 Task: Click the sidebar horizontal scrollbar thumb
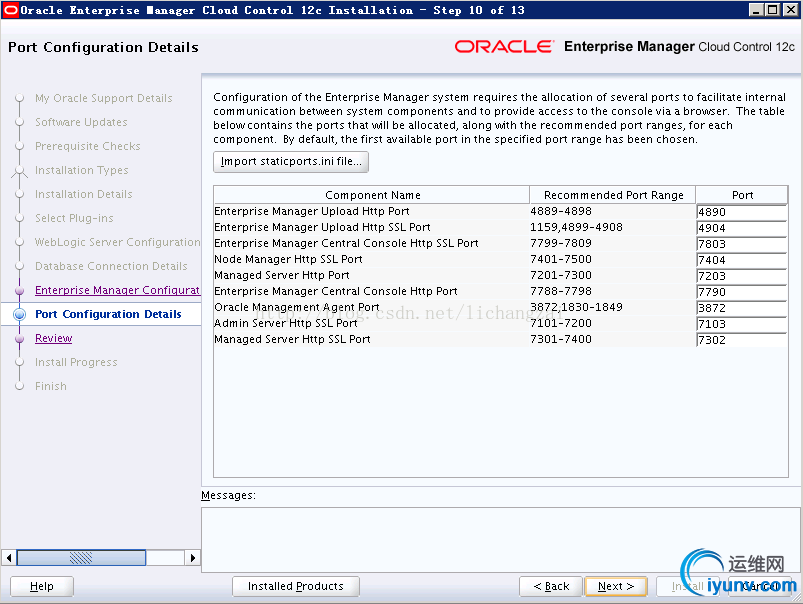coord(81,557)
